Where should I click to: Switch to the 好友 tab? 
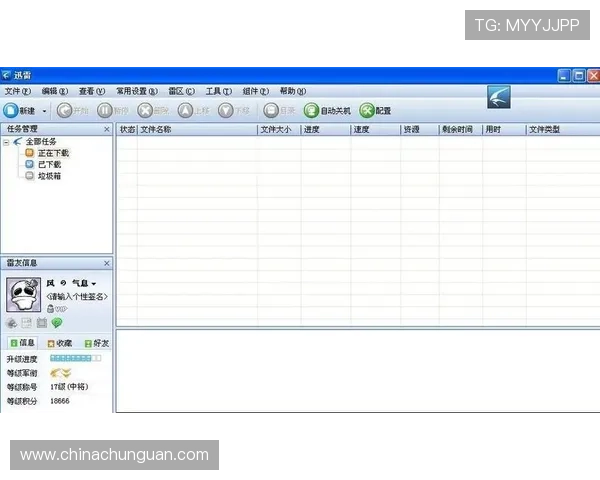[97, 343]
